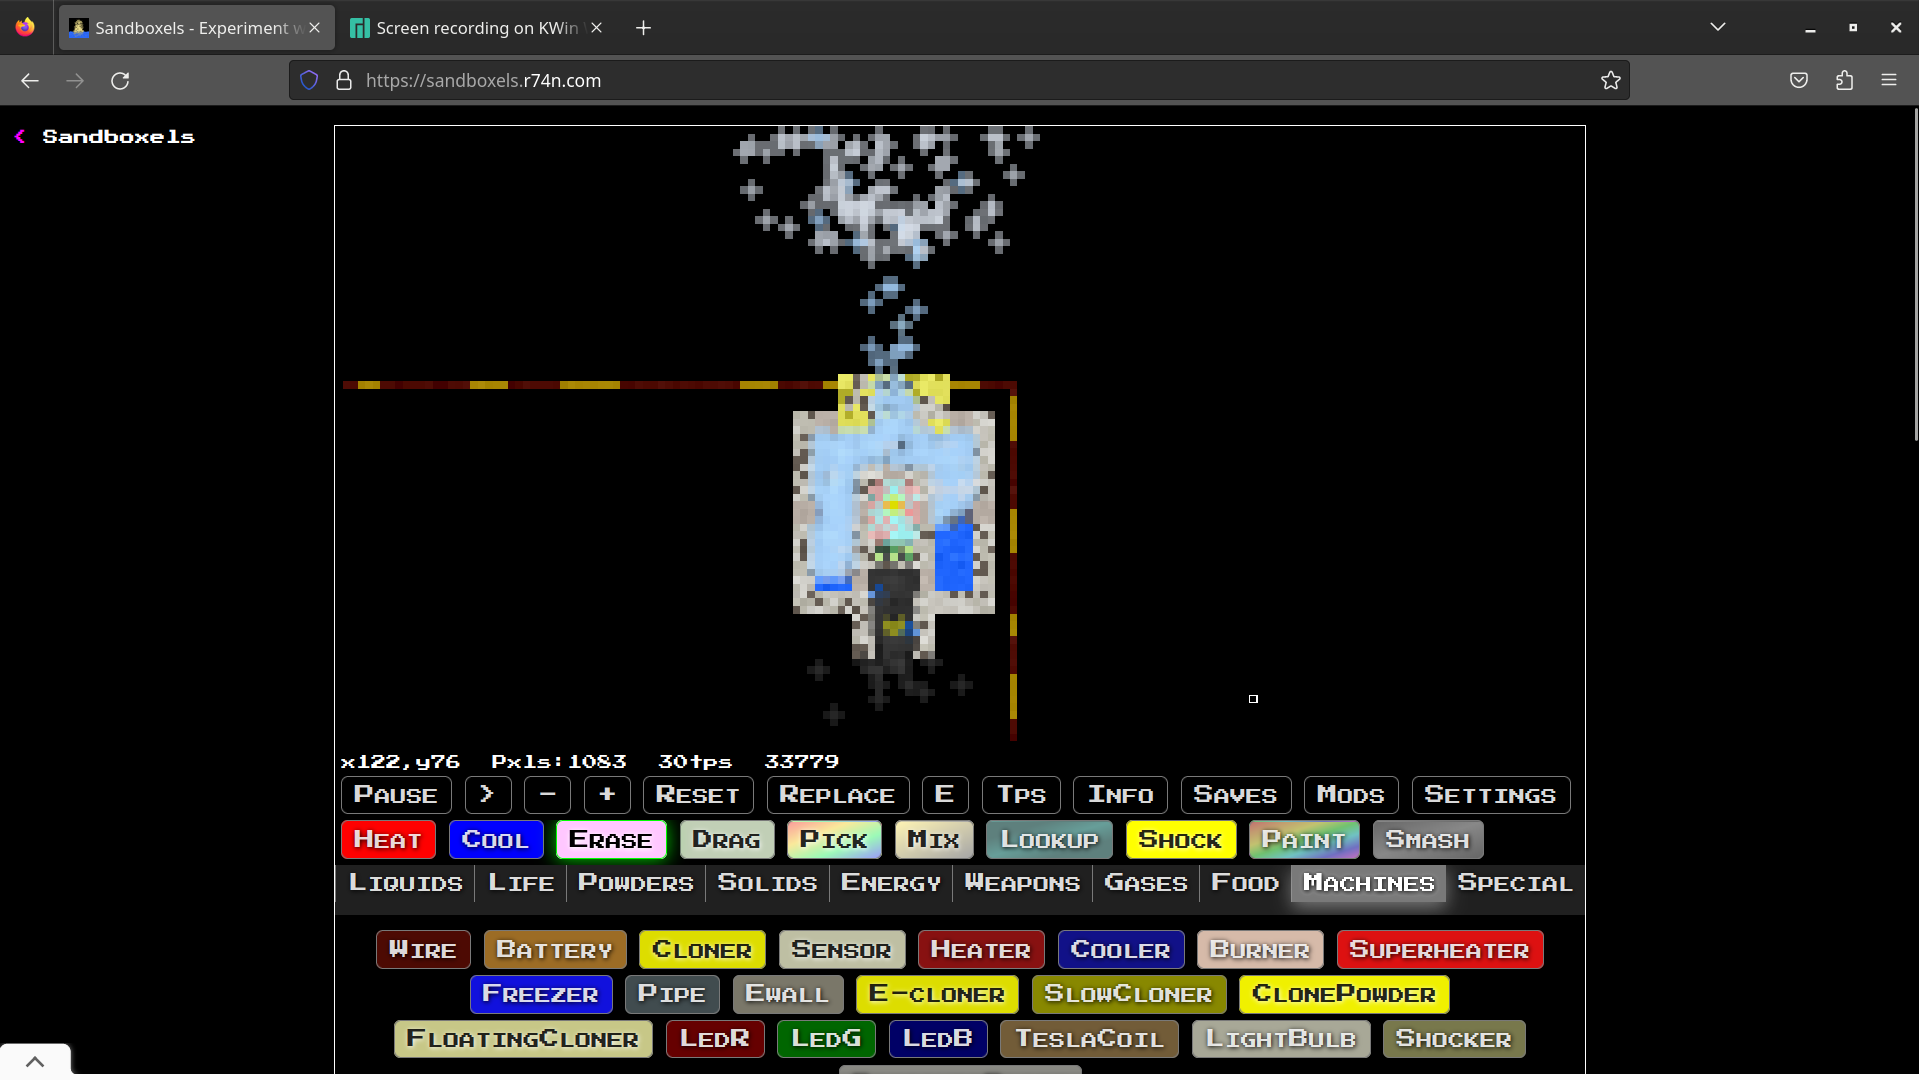Click the pink back chevron beside Sandboxels

[x=20, y=137]
